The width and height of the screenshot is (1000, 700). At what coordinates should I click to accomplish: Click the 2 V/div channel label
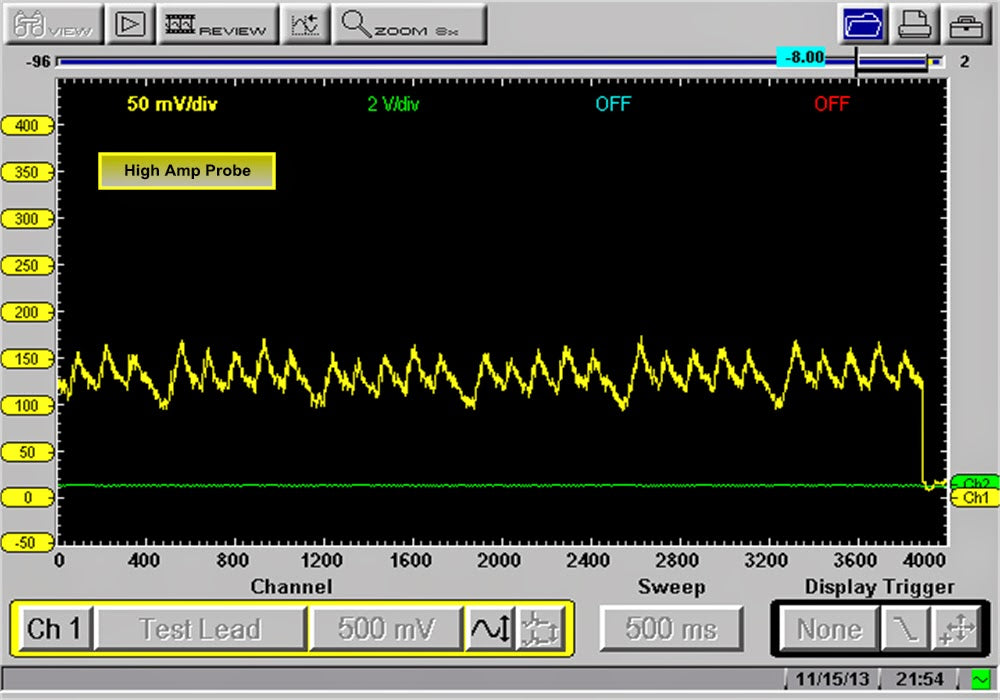393,104
